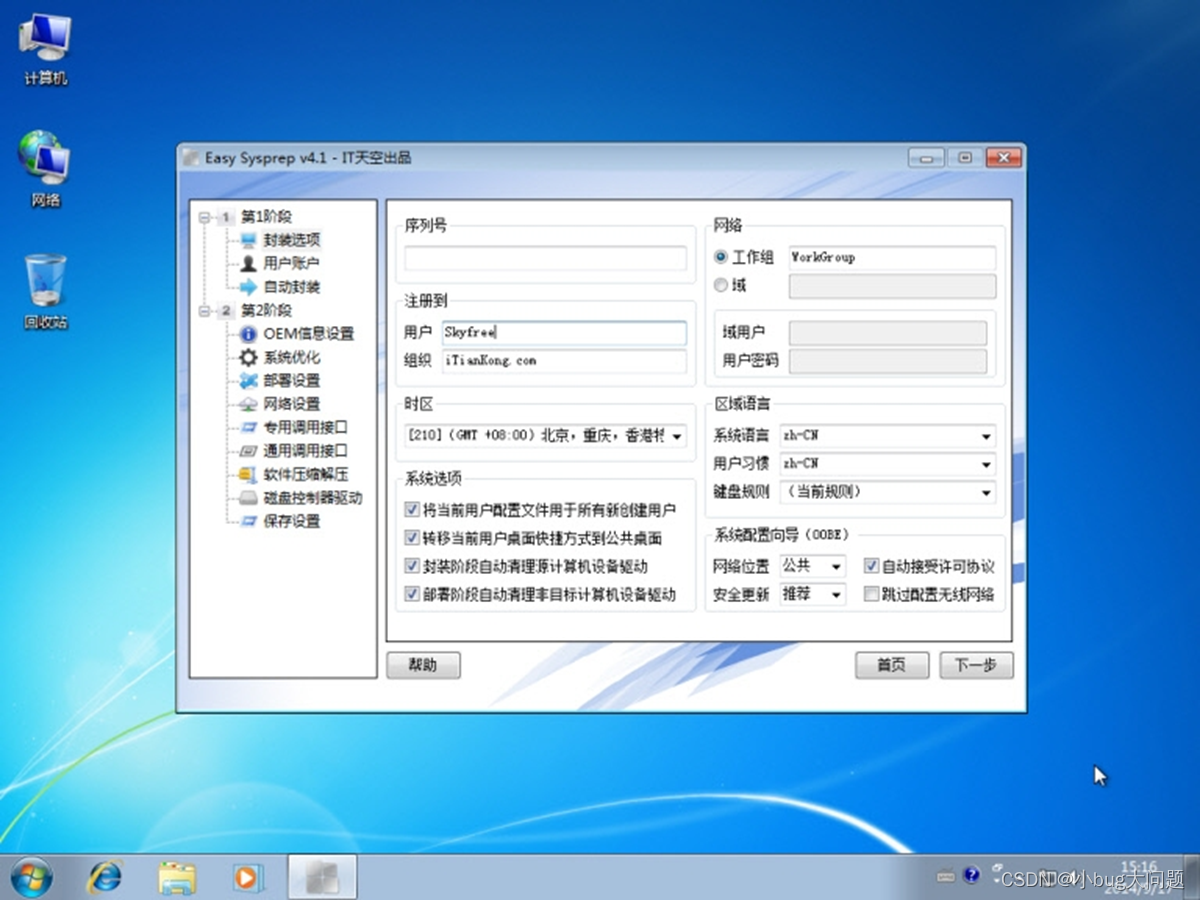Launch Internet Explorer from the taskbar
The image size is (1200, 900).
pos(105,876)
